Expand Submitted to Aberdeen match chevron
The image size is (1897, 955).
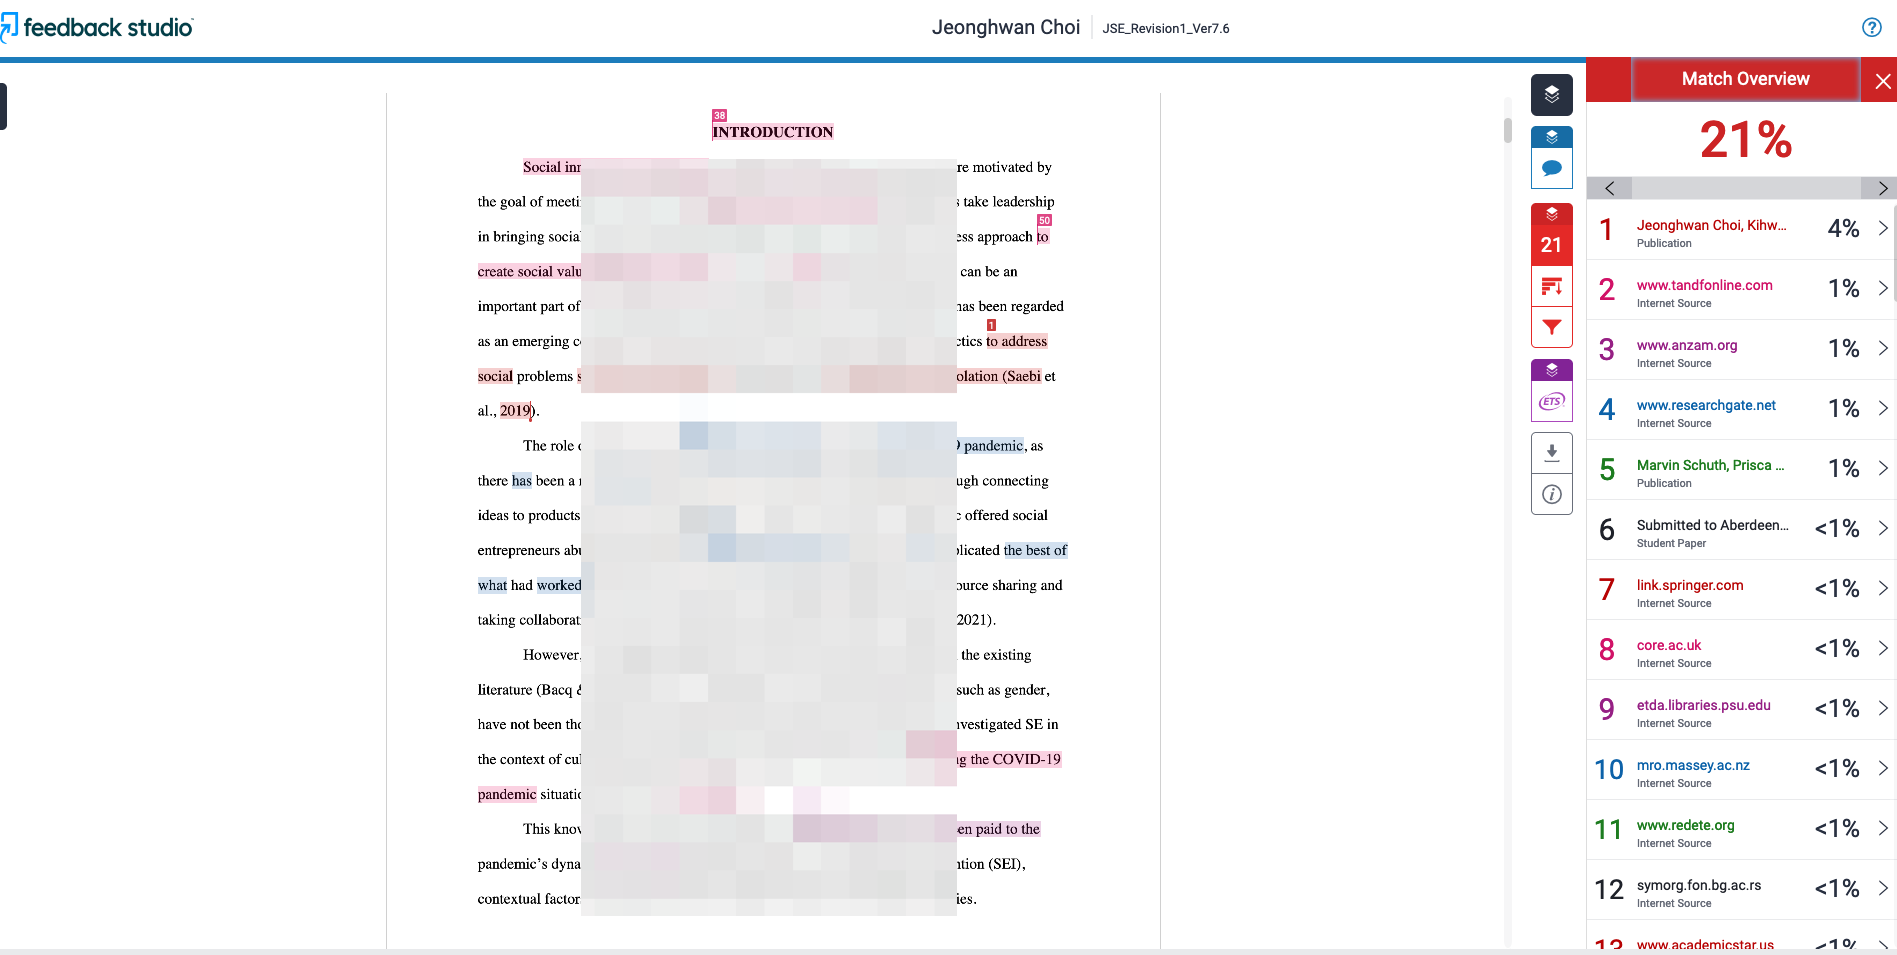pyautogui.click(x=1883, y=528)
